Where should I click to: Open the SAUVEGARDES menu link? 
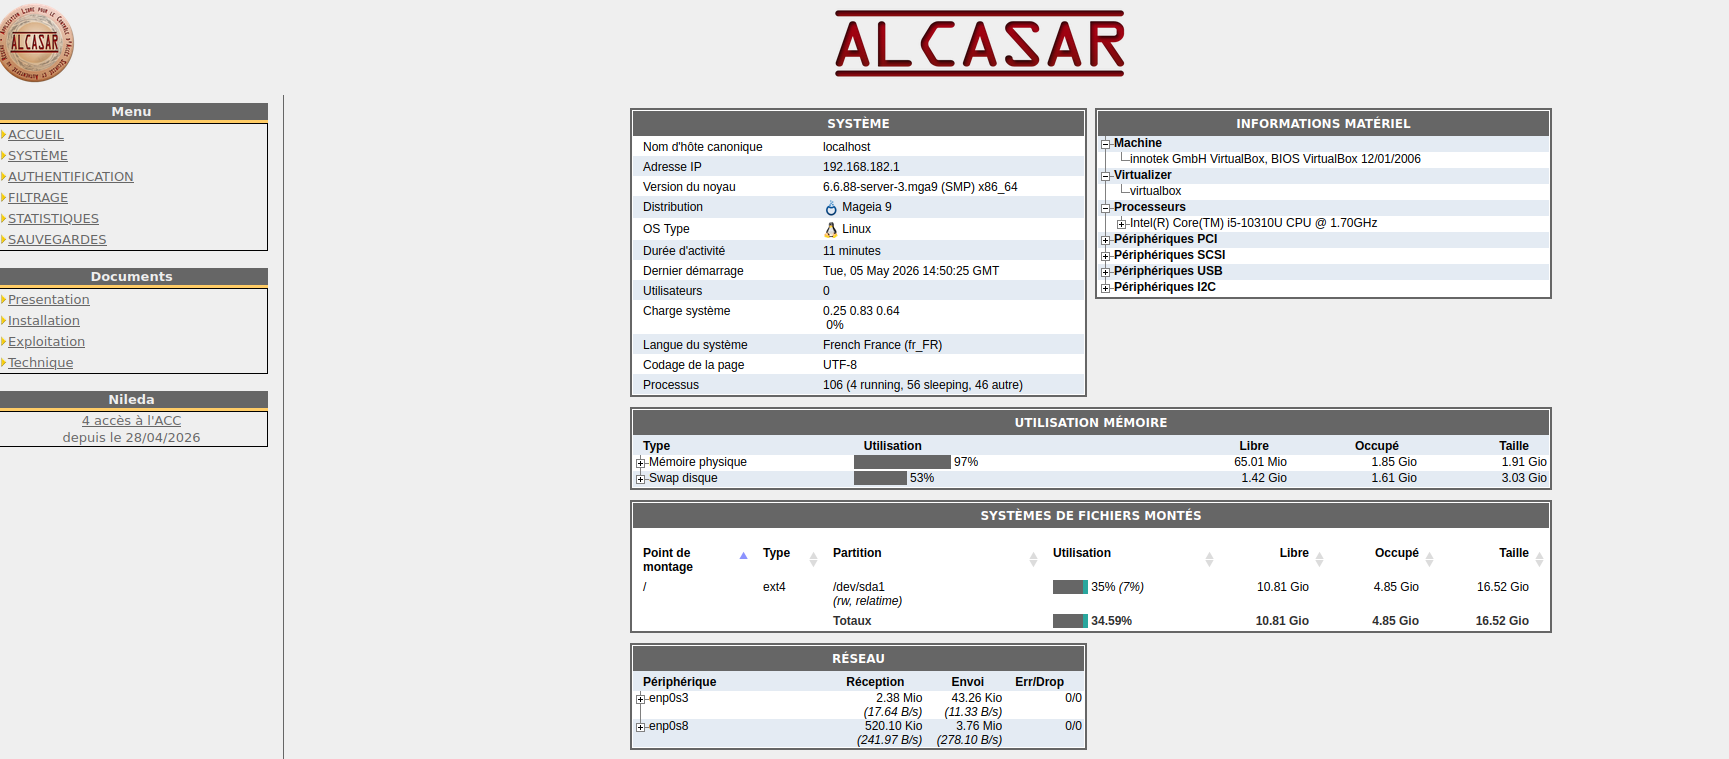tap(57, 239)
